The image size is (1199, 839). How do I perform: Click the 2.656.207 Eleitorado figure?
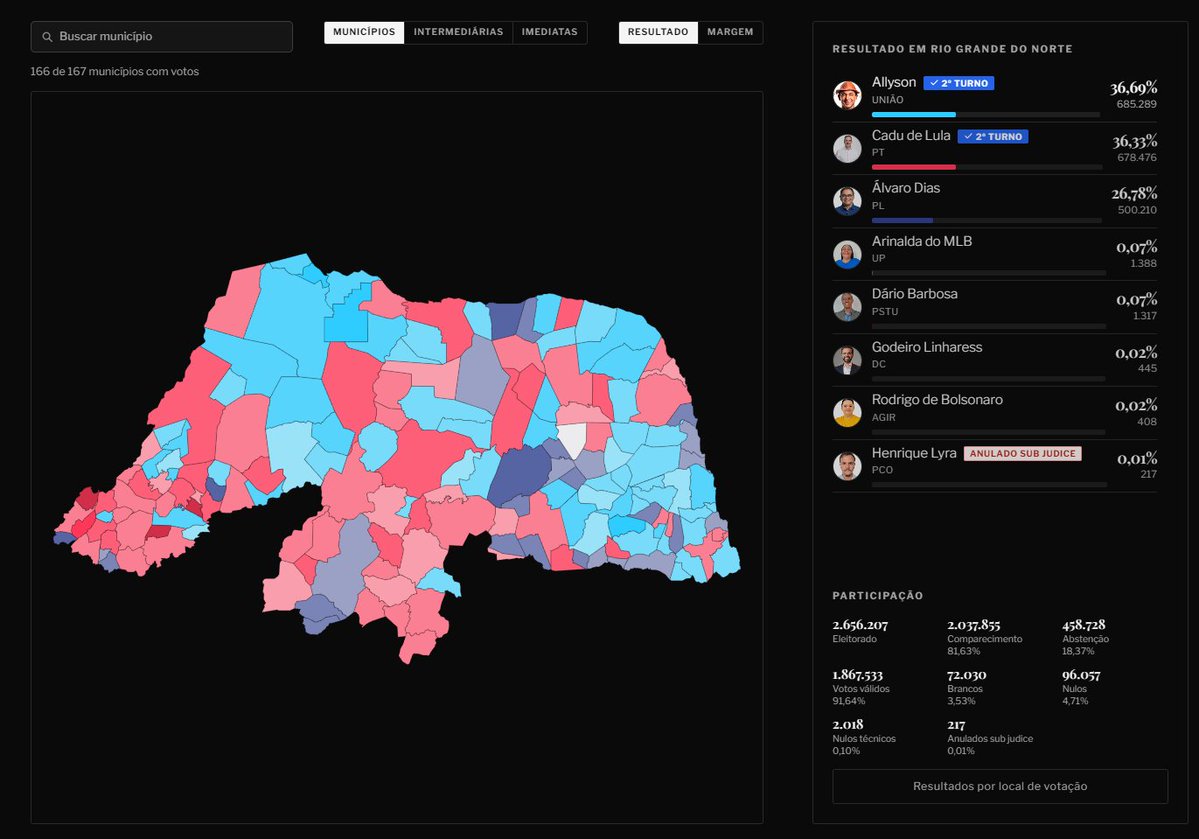[860, 625]
